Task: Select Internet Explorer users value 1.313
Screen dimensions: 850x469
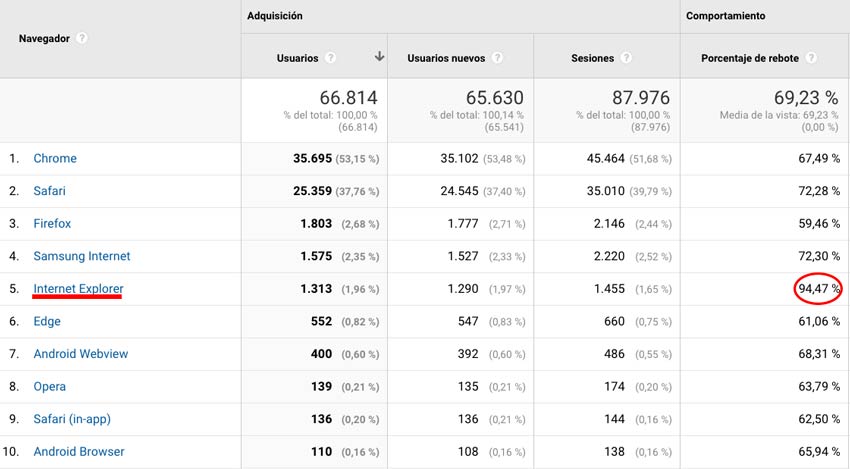Action: 316,288
